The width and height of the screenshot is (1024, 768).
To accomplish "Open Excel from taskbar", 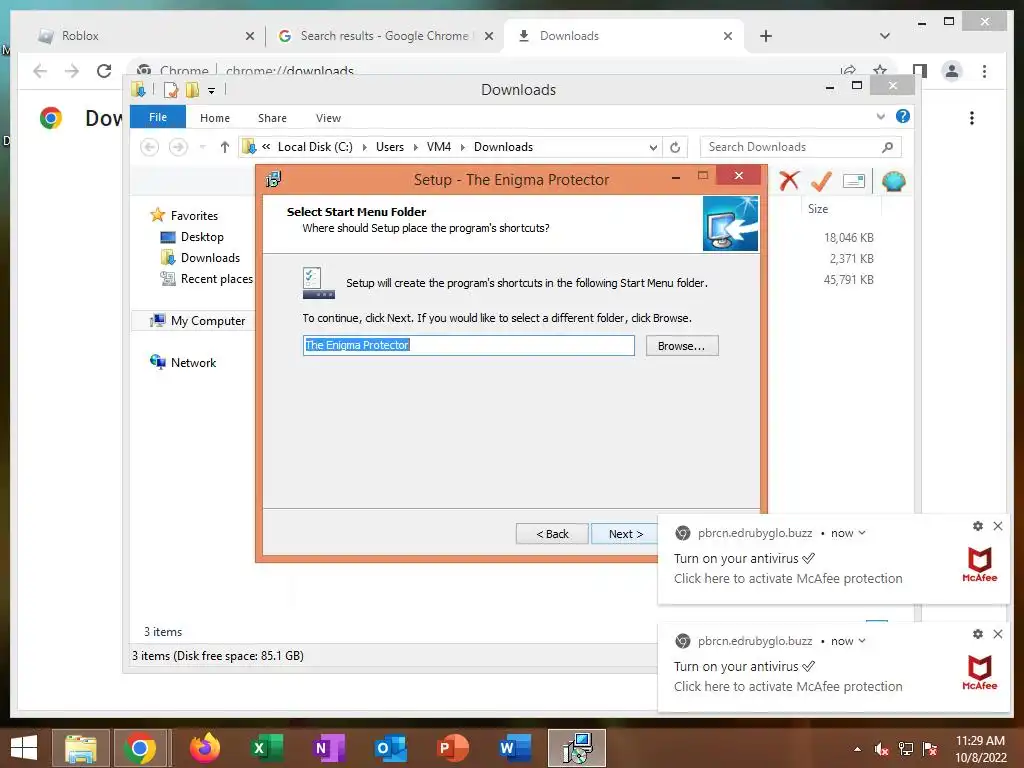I will pyautogui.click(x=266, y=748).
